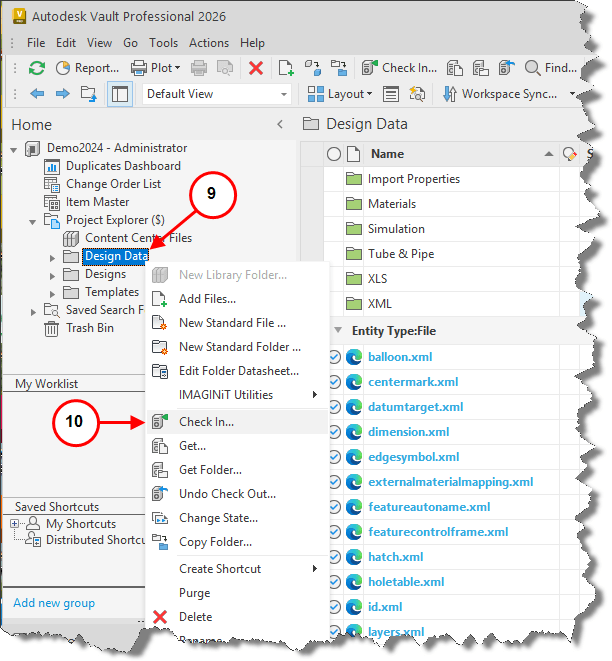The image size is (612, 661).
Task: Open externalmaterialmapping.xml file
Action: pyautogui.click(x=451, y=482)
